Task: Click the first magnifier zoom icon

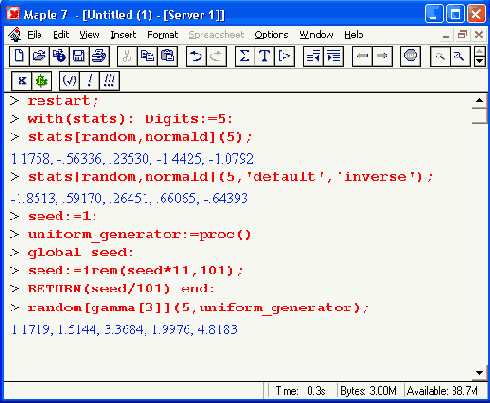Action: pyautogui.click(x=440, y=56)
